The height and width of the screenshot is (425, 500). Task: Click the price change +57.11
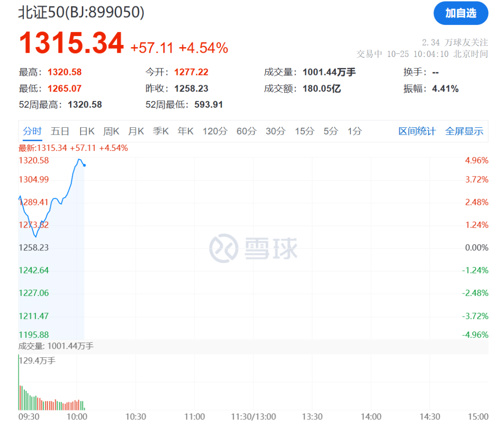(152, 48)
